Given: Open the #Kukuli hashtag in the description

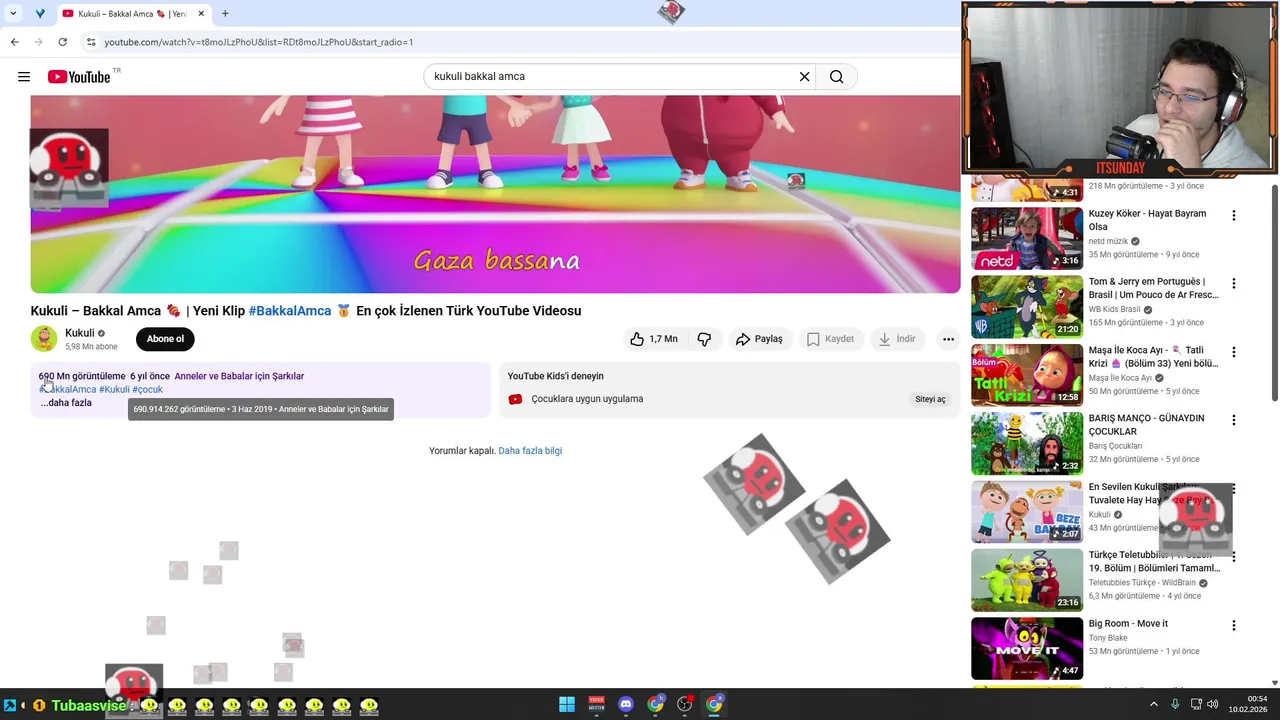Looking at the screenshot, I should (114, 390).
